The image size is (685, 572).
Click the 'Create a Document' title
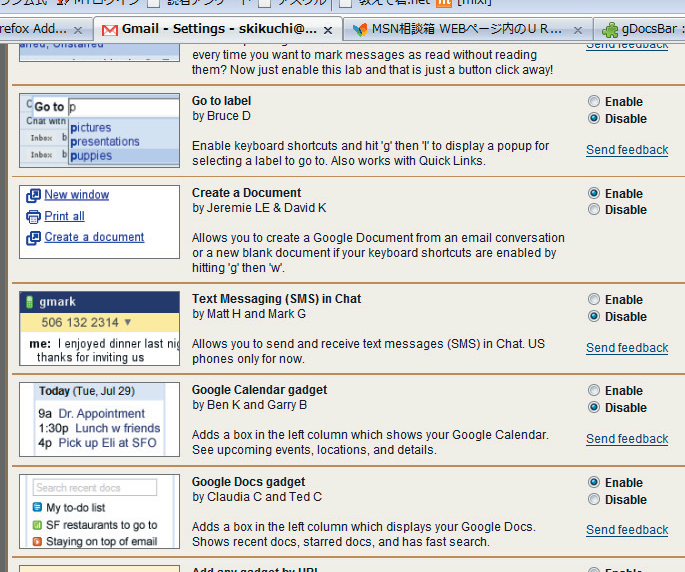pos(246,193)
